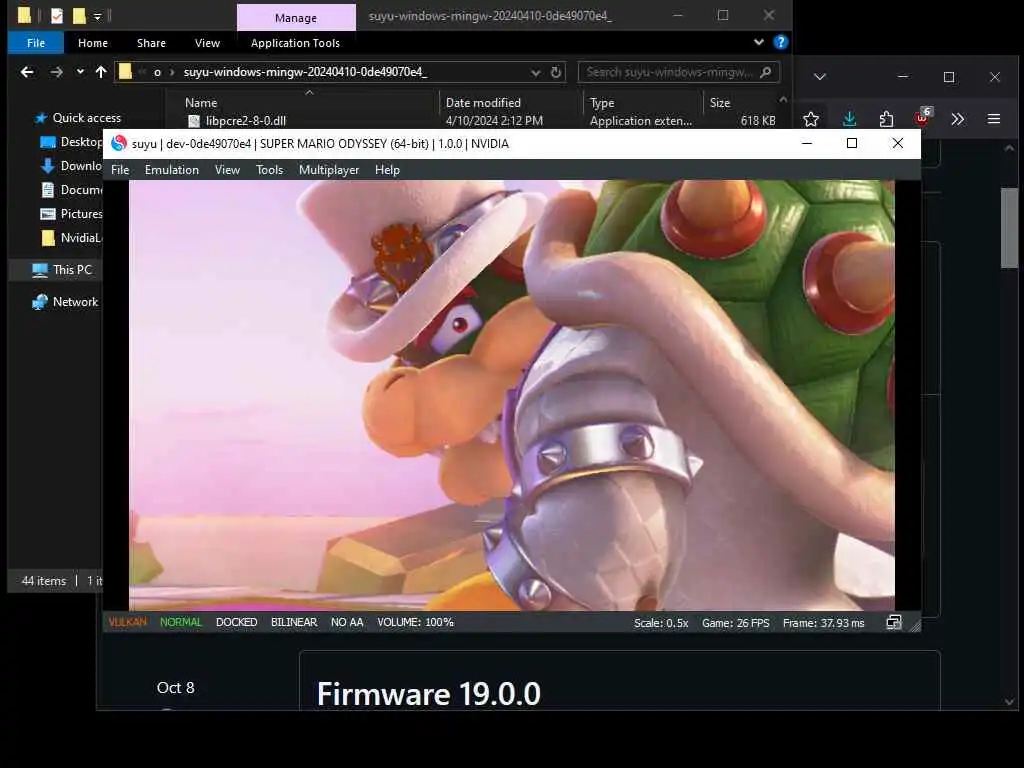Image resolution: width=1024 pixels, height=768 pixels.
Task: Sort files by Size column
Action: (x=720, y=103)
